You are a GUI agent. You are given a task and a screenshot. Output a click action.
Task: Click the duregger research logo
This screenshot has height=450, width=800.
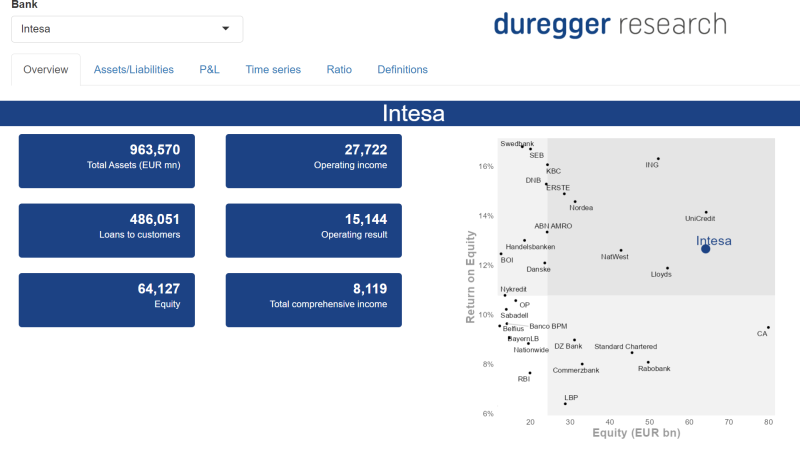pos(610,24)
